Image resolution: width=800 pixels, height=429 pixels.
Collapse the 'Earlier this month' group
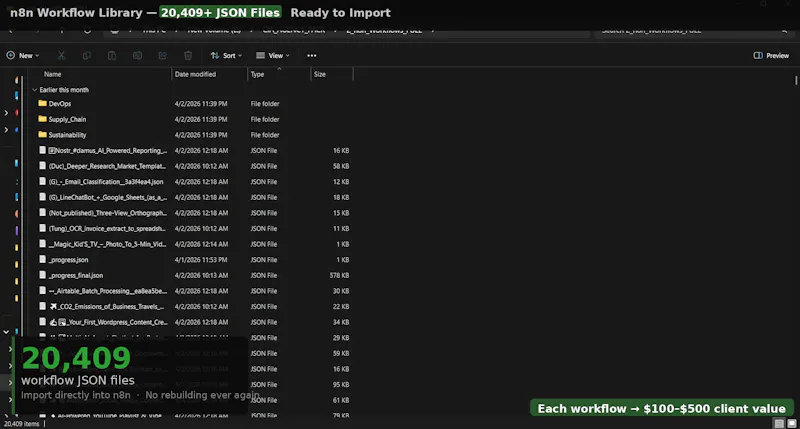(x=35, y=90)
